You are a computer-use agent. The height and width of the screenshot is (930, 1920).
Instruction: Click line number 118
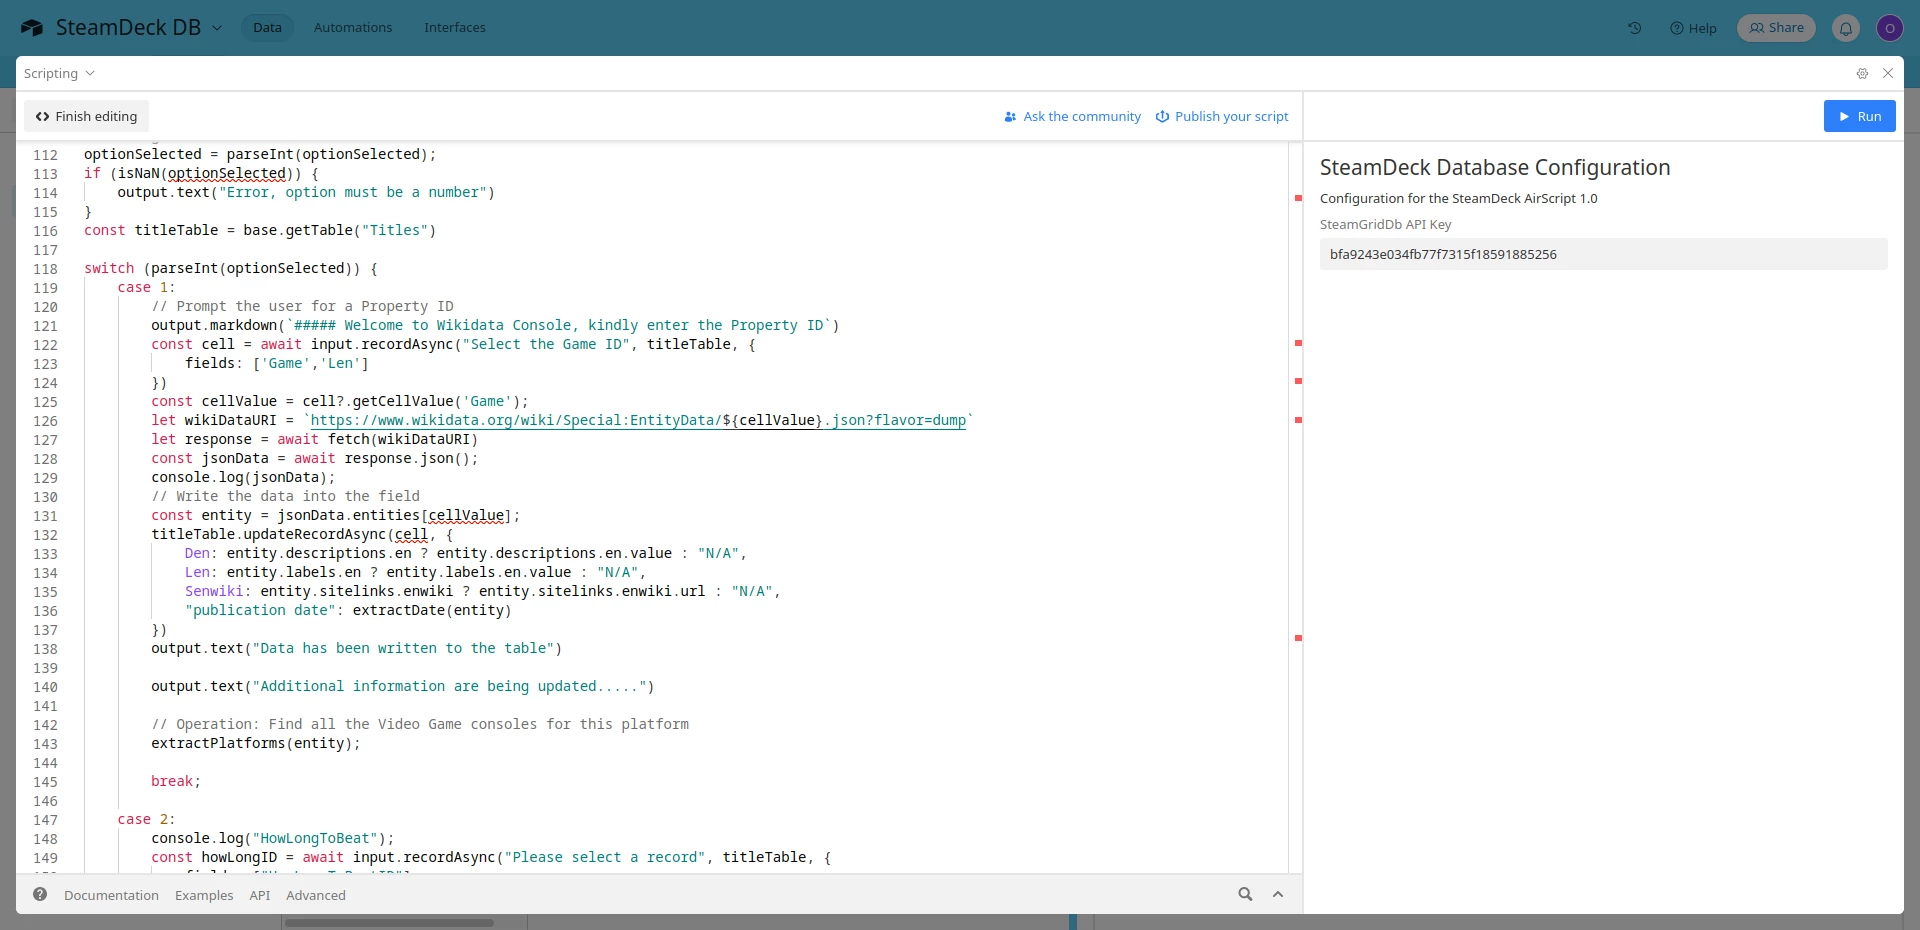click(45, 268)
